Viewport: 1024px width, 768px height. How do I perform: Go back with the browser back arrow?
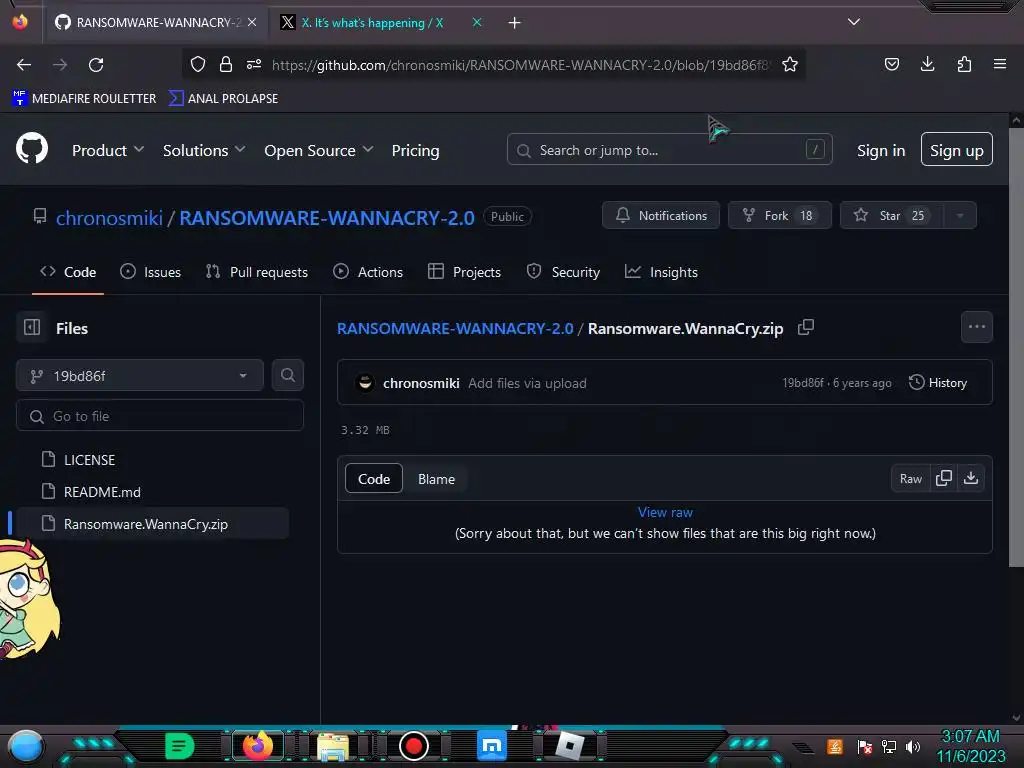[x=24, y=65]
